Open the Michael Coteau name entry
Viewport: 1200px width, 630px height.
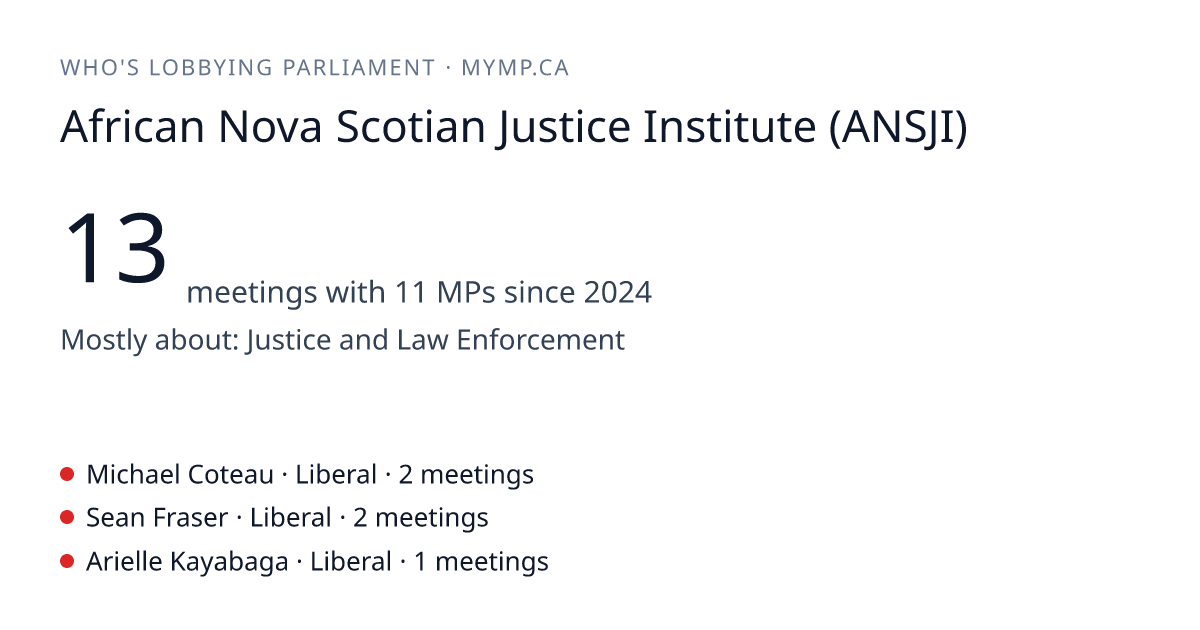coord(180,474)
